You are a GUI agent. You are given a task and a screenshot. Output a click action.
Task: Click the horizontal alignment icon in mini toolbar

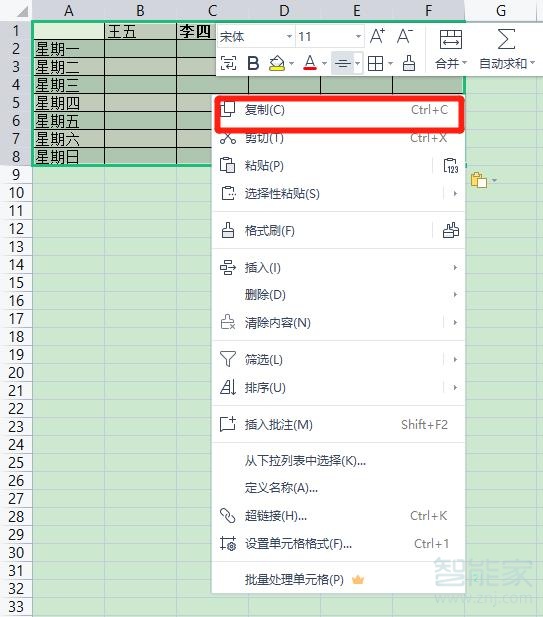[x=342, y=63]
